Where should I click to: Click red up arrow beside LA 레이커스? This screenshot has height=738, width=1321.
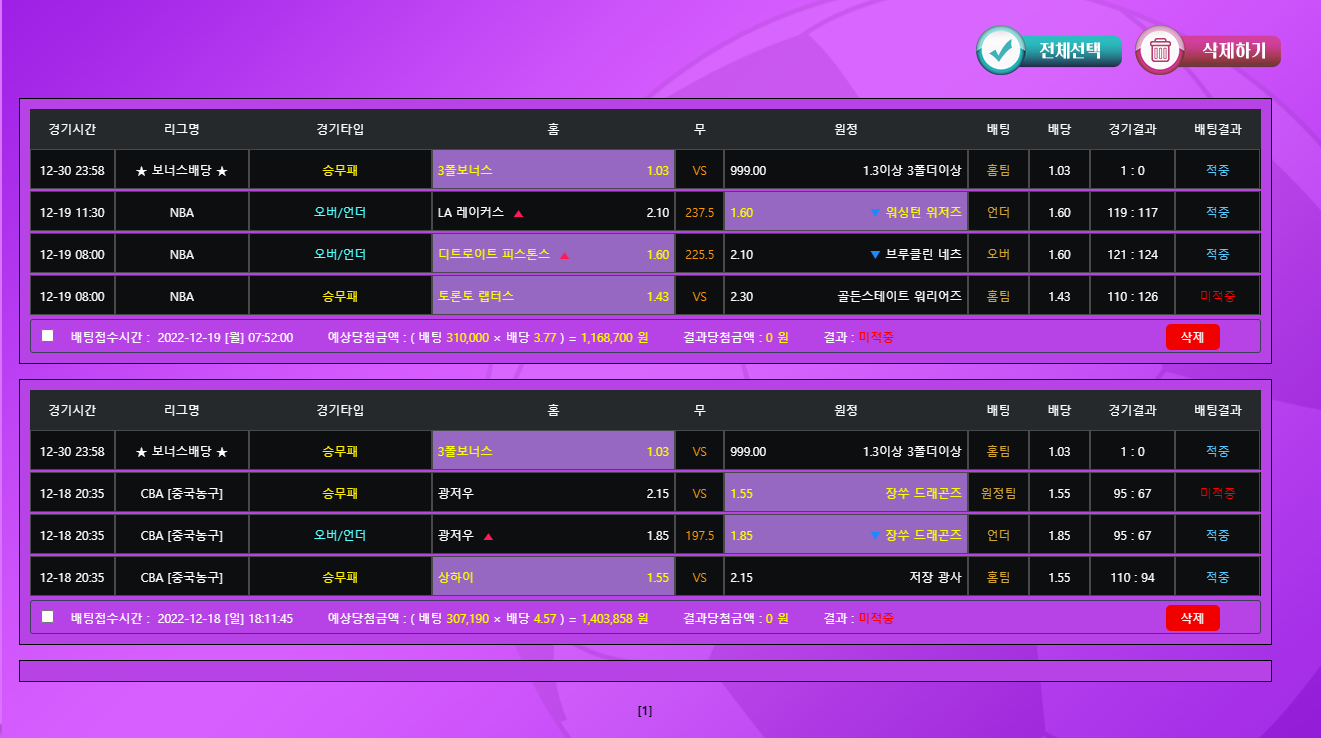(x=518, y=213)
